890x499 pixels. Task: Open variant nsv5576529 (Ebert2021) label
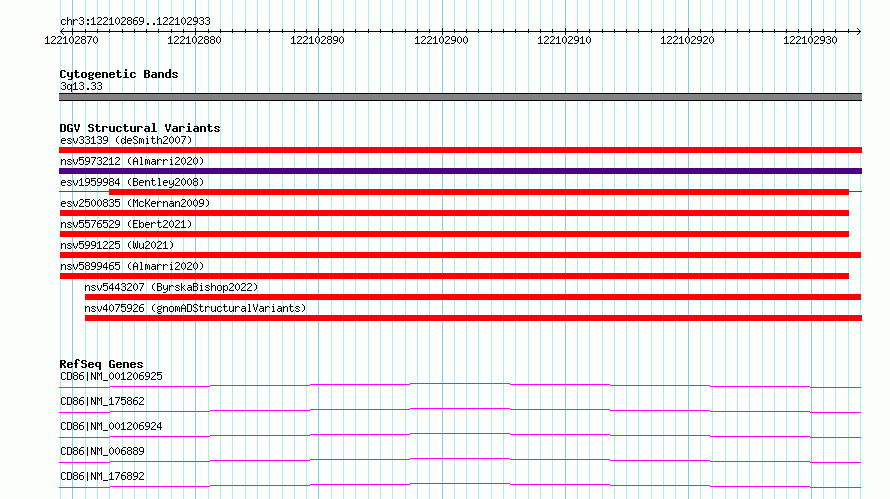point(126,224)
